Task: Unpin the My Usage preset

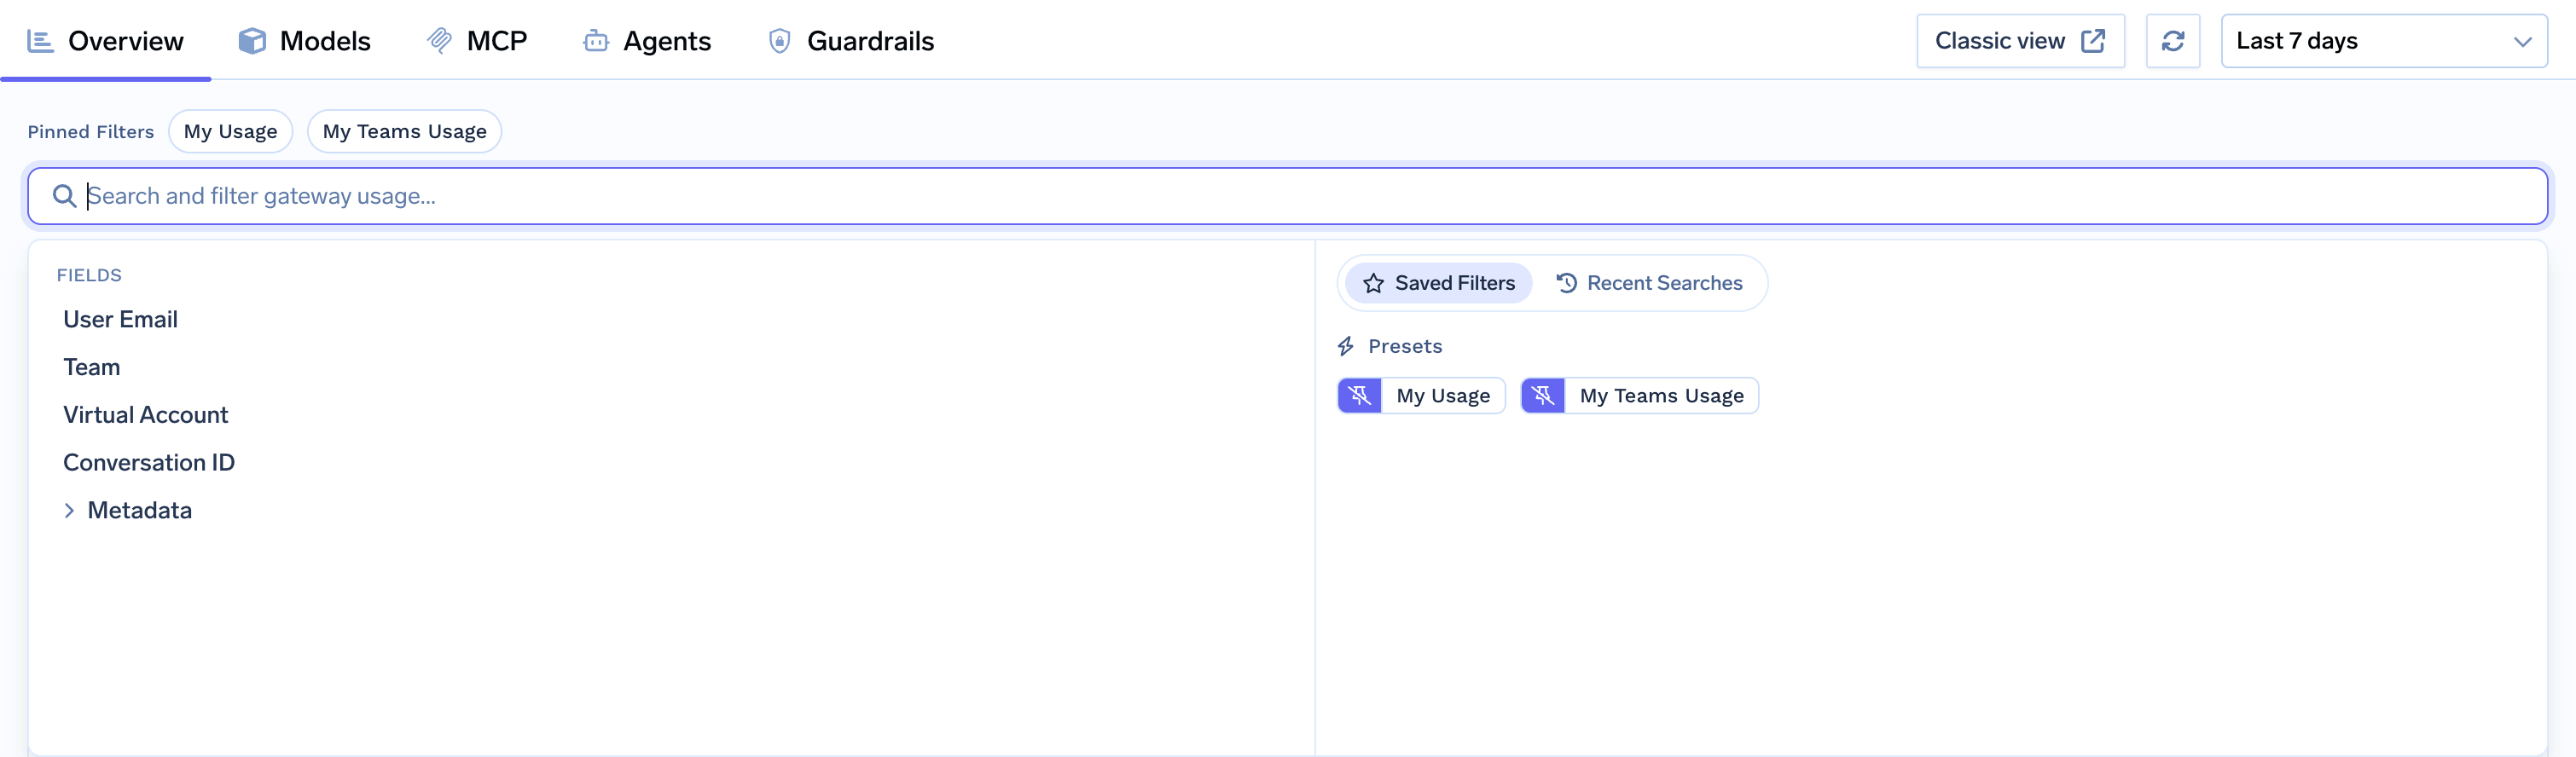Action: point(1360,396)
